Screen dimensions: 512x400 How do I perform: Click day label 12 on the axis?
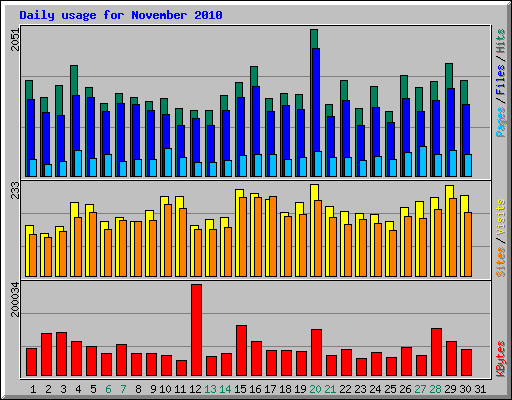pyautogui.click(x=195, y=389)
